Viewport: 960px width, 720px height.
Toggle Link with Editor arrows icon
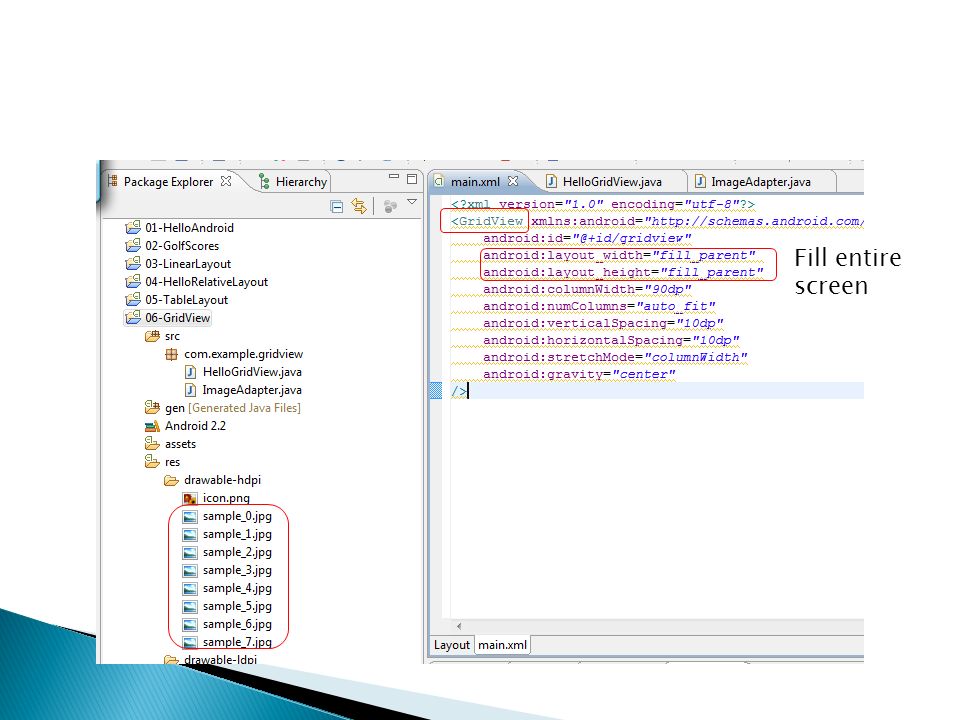tap(359, 206)
